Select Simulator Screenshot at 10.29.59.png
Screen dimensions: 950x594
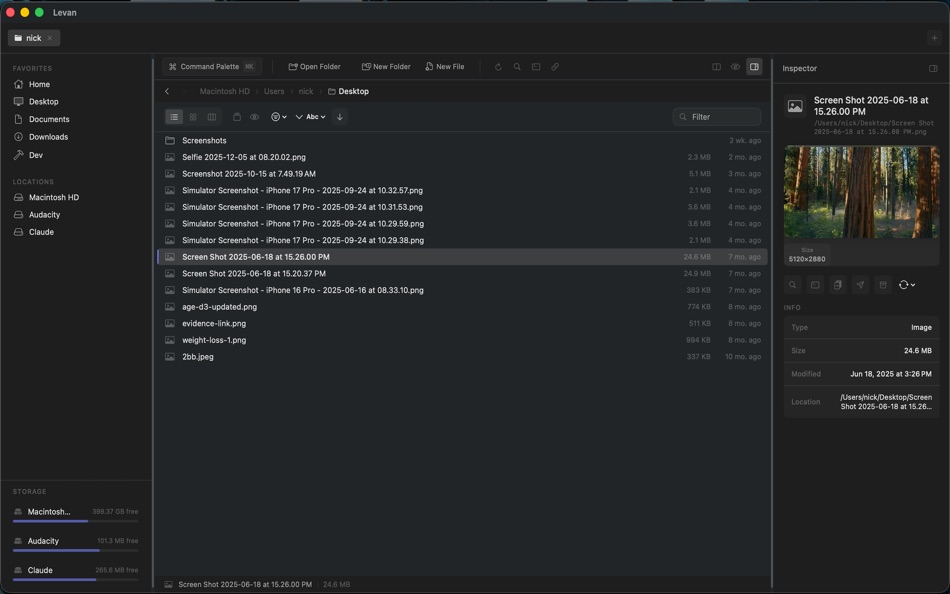(462, 224)
